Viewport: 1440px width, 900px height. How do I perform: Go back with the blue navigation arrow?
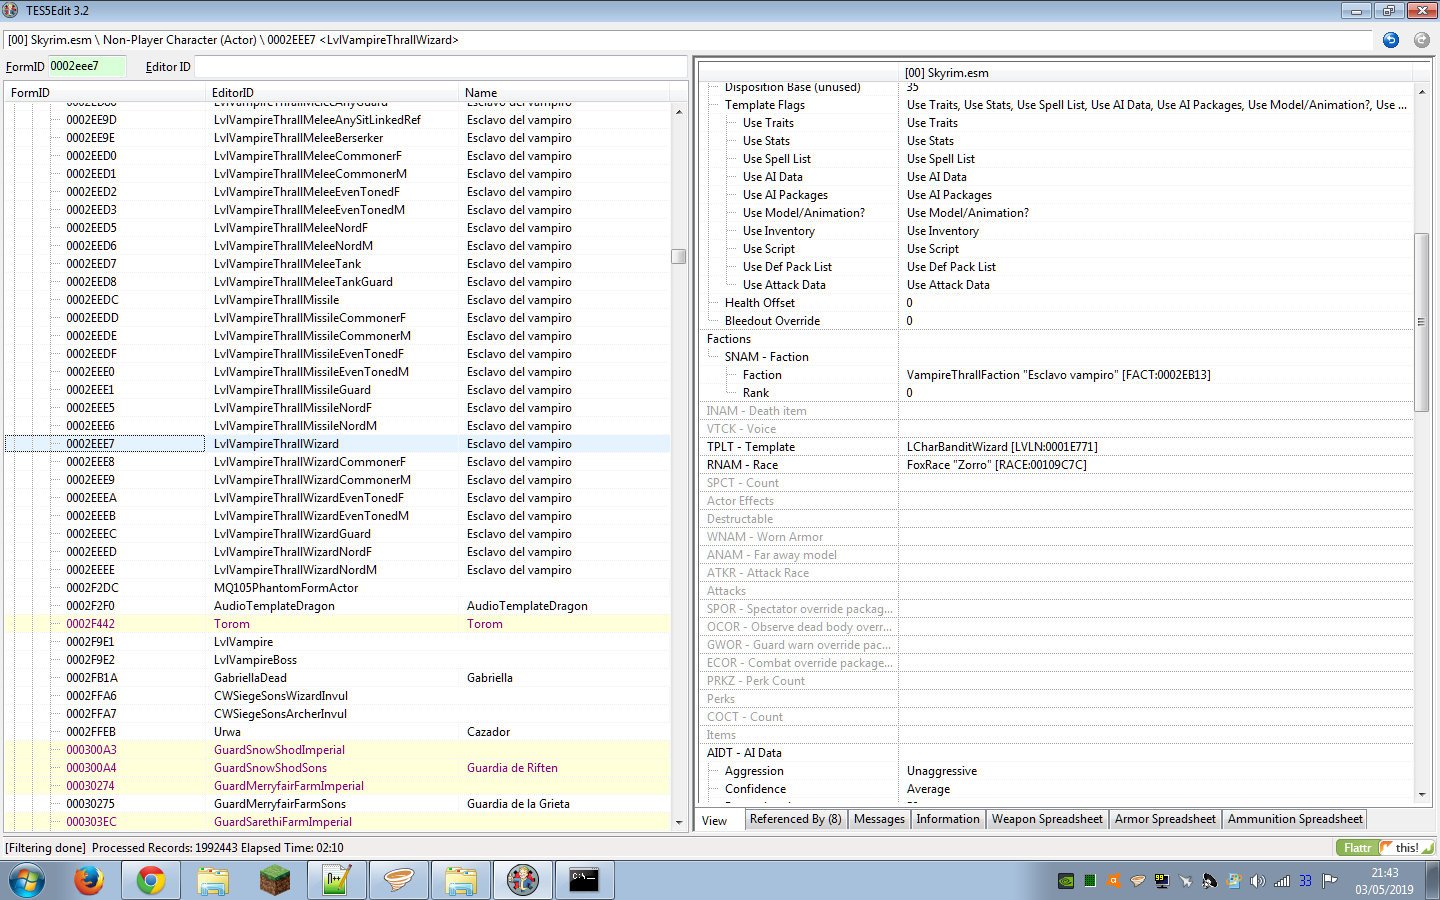pyautogui.click(x=1390, y=40)
